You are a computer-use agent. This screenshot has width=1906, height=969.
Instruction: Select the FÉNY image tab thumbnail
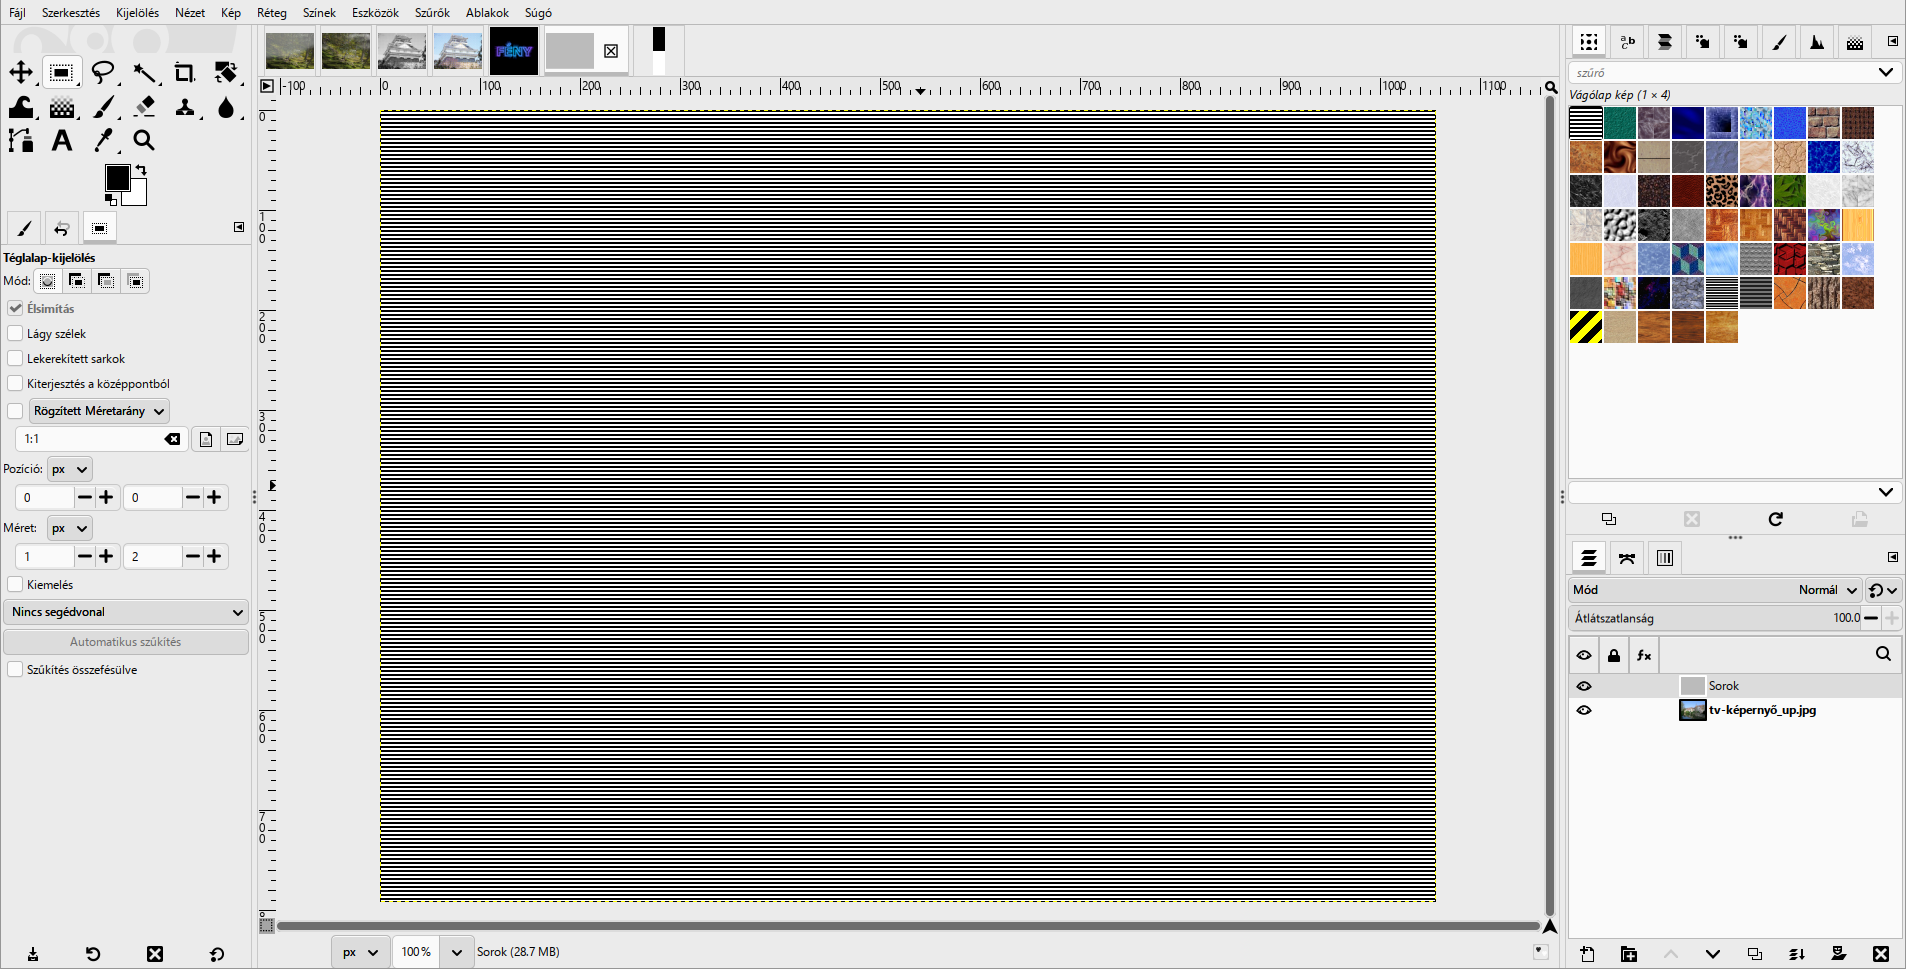pyautogui.click(x=514, y=51)
